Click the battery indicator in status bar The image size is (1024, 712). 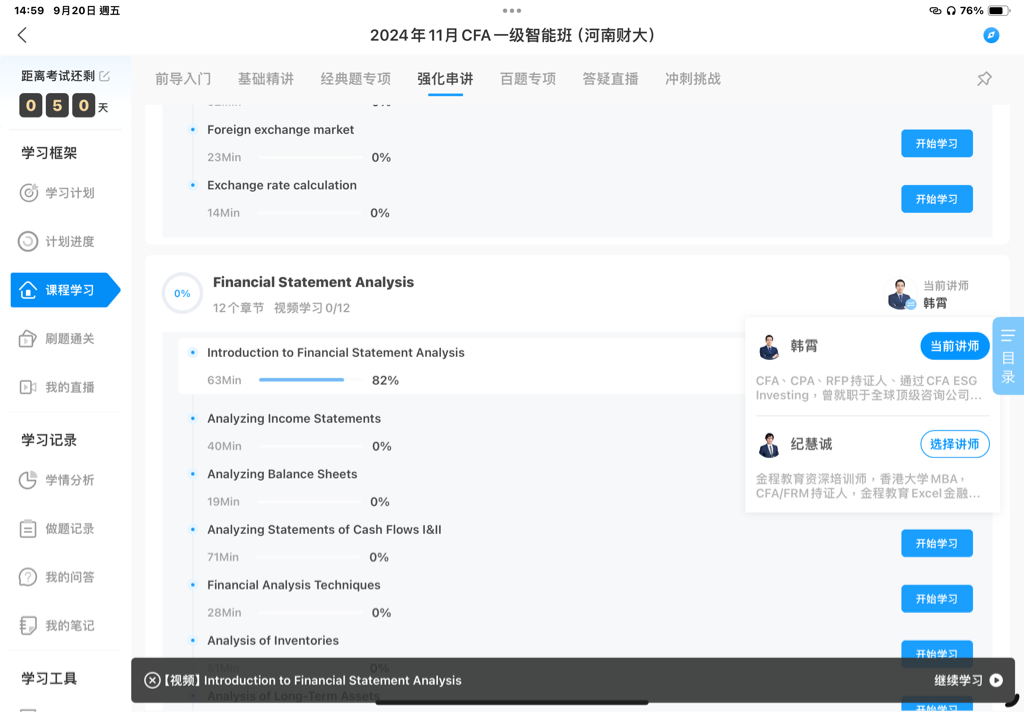coord(999,10)
